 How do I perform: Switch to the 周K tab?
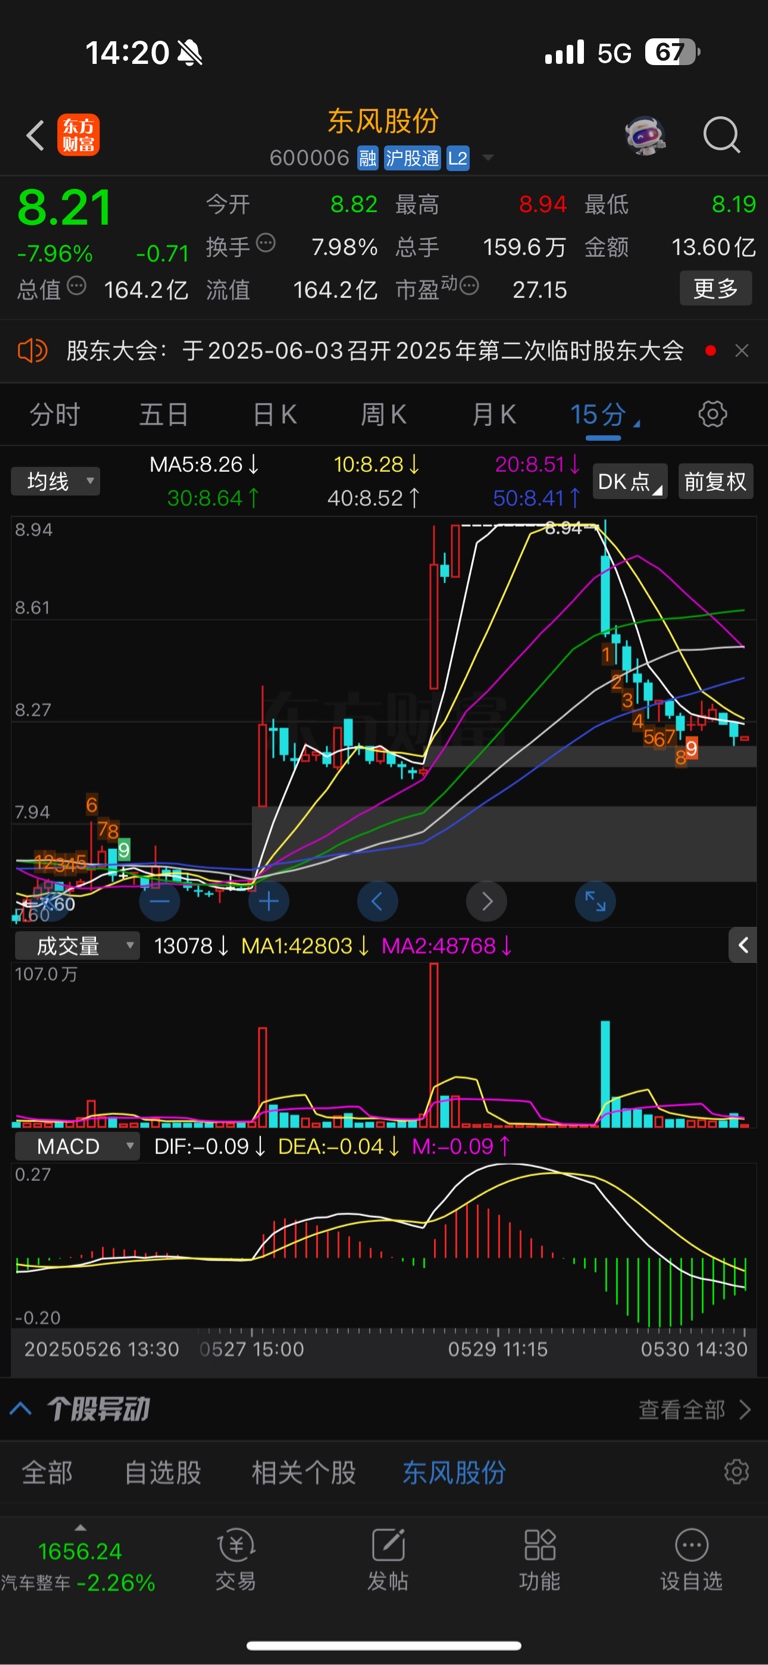[384, 415]
